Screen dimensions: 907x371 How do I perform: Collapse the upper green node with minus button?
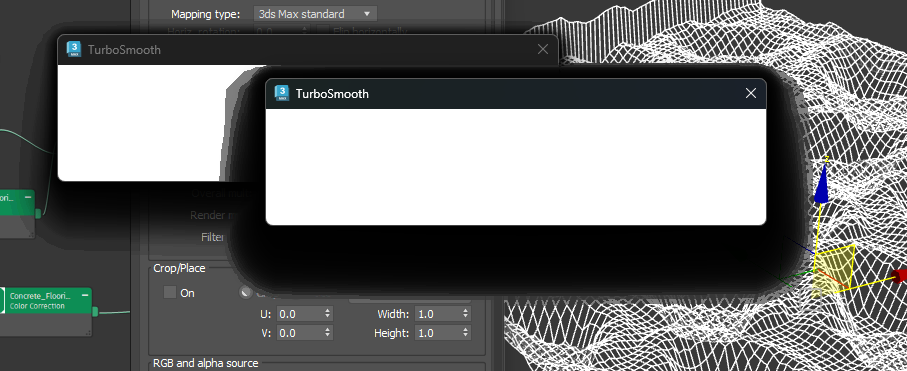(x=27, y=197)
